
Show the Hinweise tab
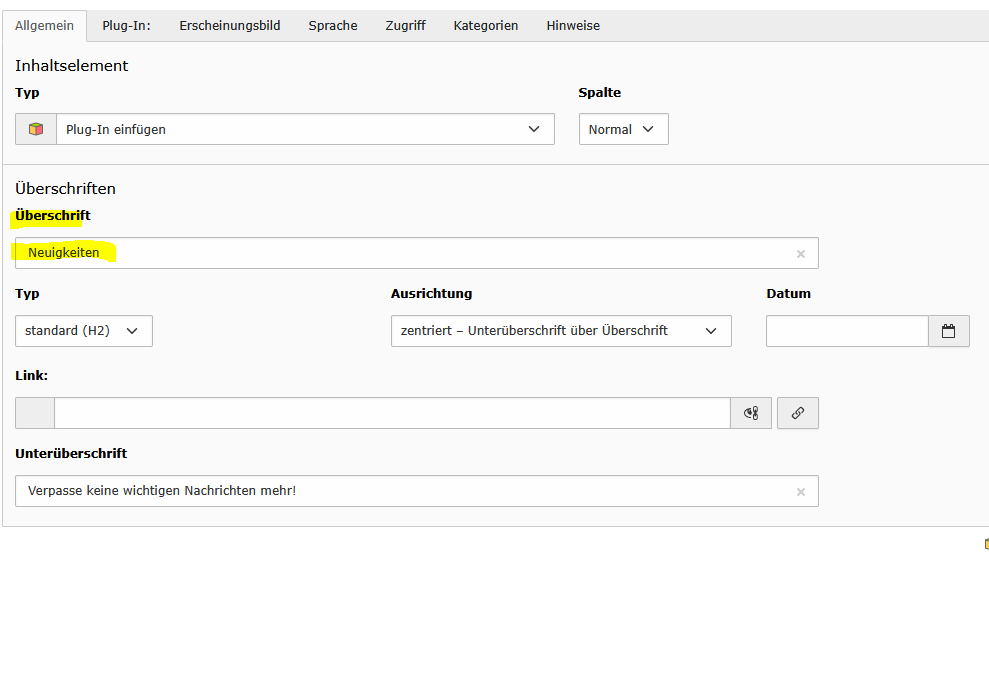coord(573,26)
